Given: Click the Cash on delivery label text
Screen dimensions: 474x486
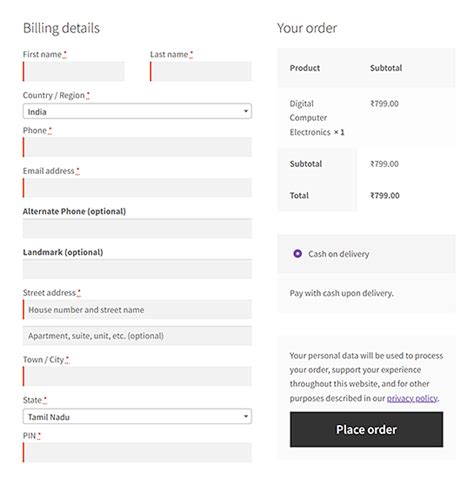Looking at the screenshot, I should 338,254.
